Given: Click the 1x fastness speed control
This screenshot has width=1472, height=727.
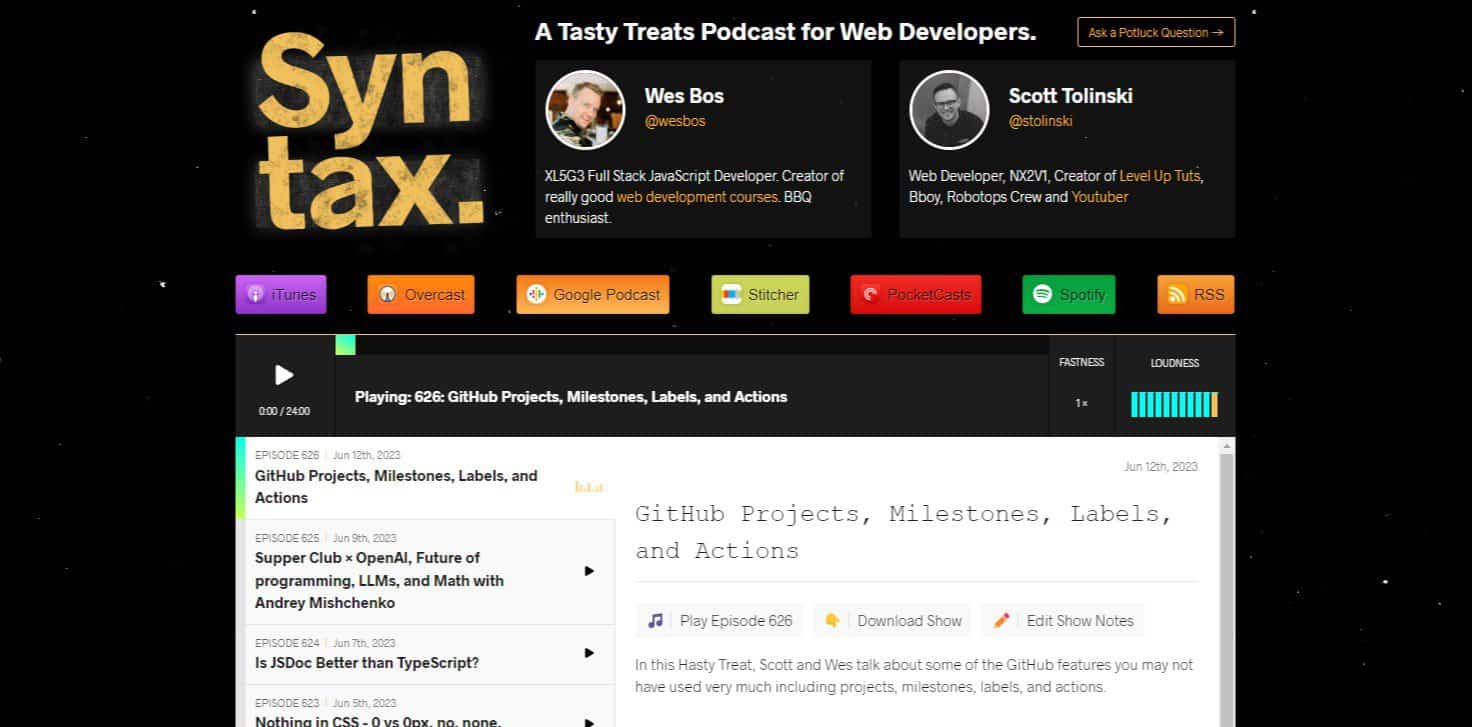Looking at the screenshot, I should point(1081,402).
